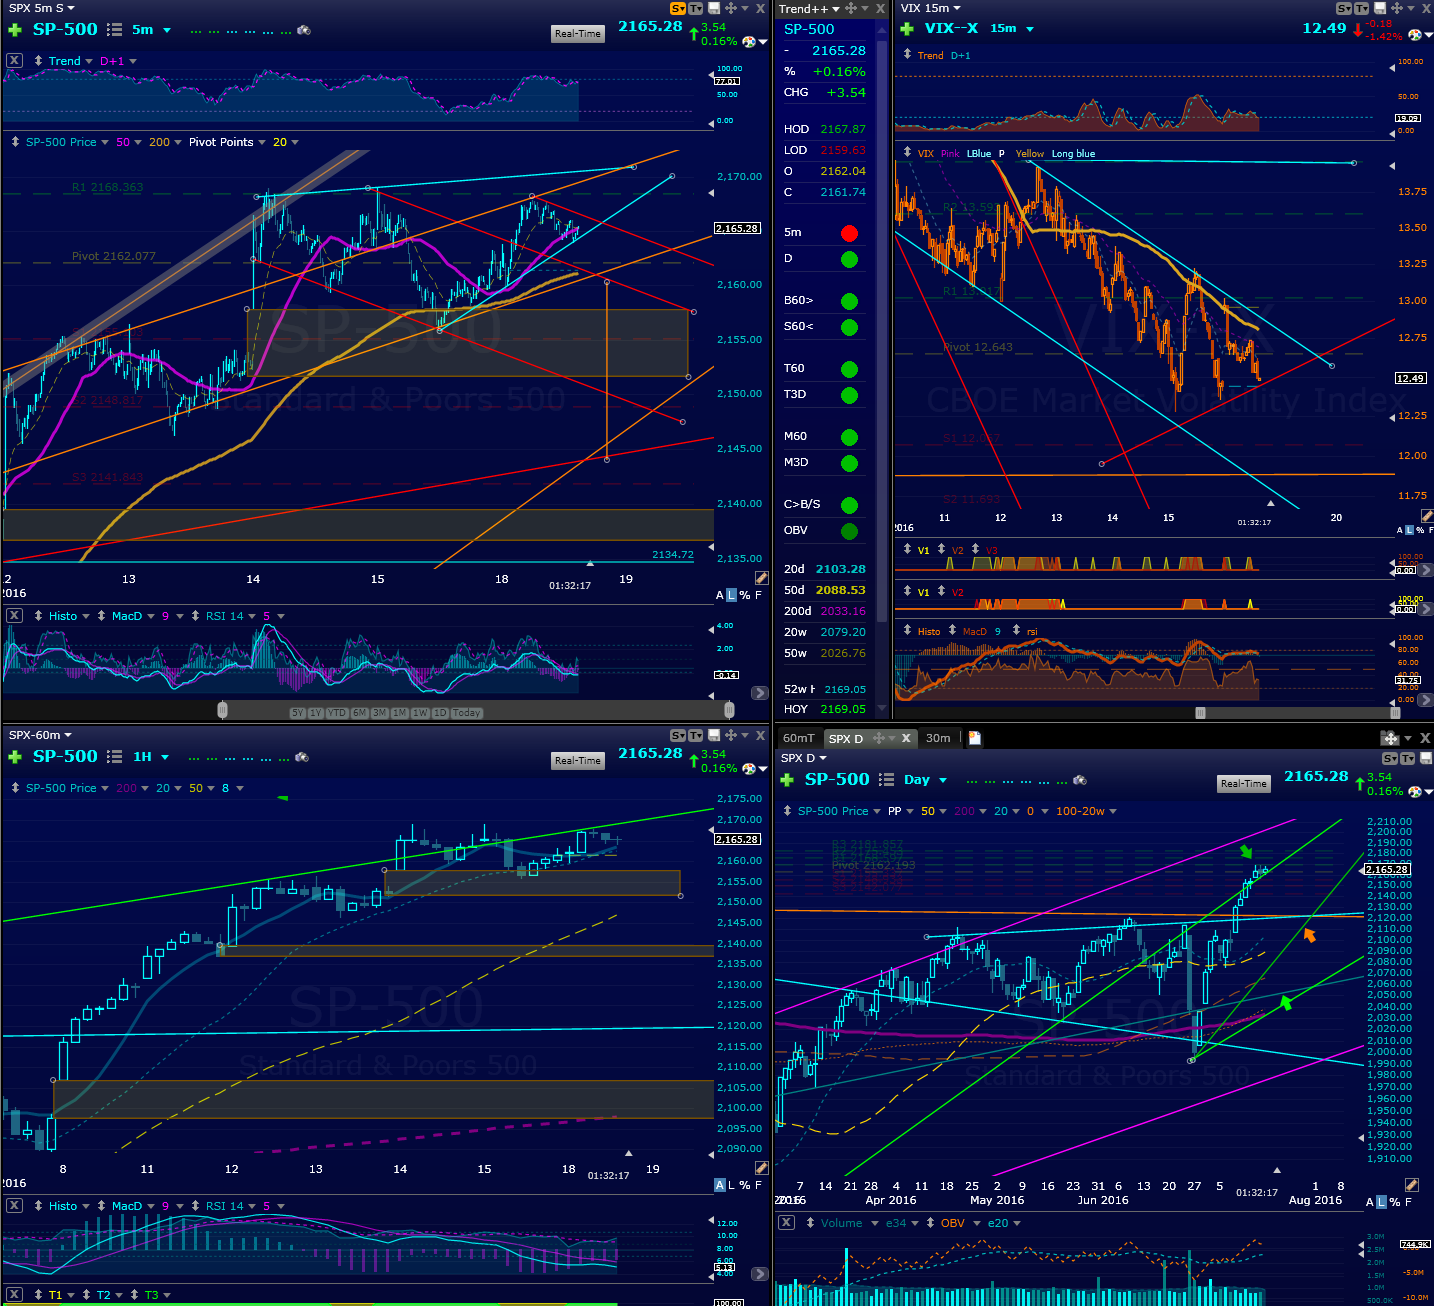Click right arrow button beside 5m MacD panel
Viewport: 1434px width, 1306px height.
point(760,692)
